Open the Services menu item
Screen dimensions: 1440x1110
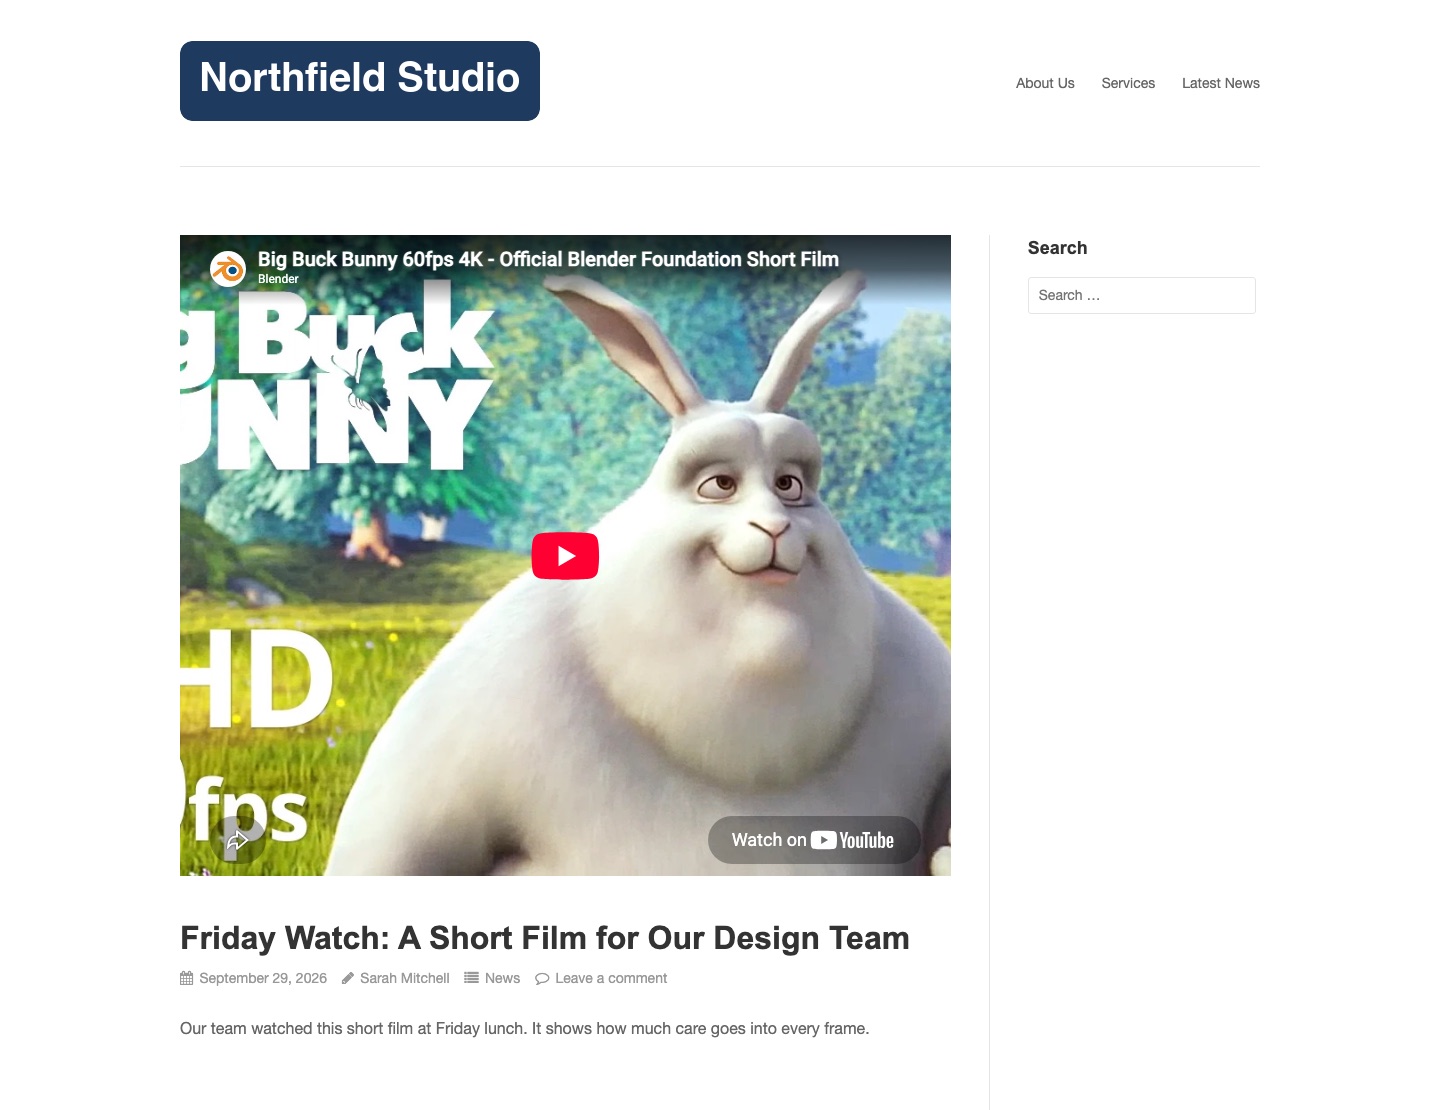point(1128,83)
